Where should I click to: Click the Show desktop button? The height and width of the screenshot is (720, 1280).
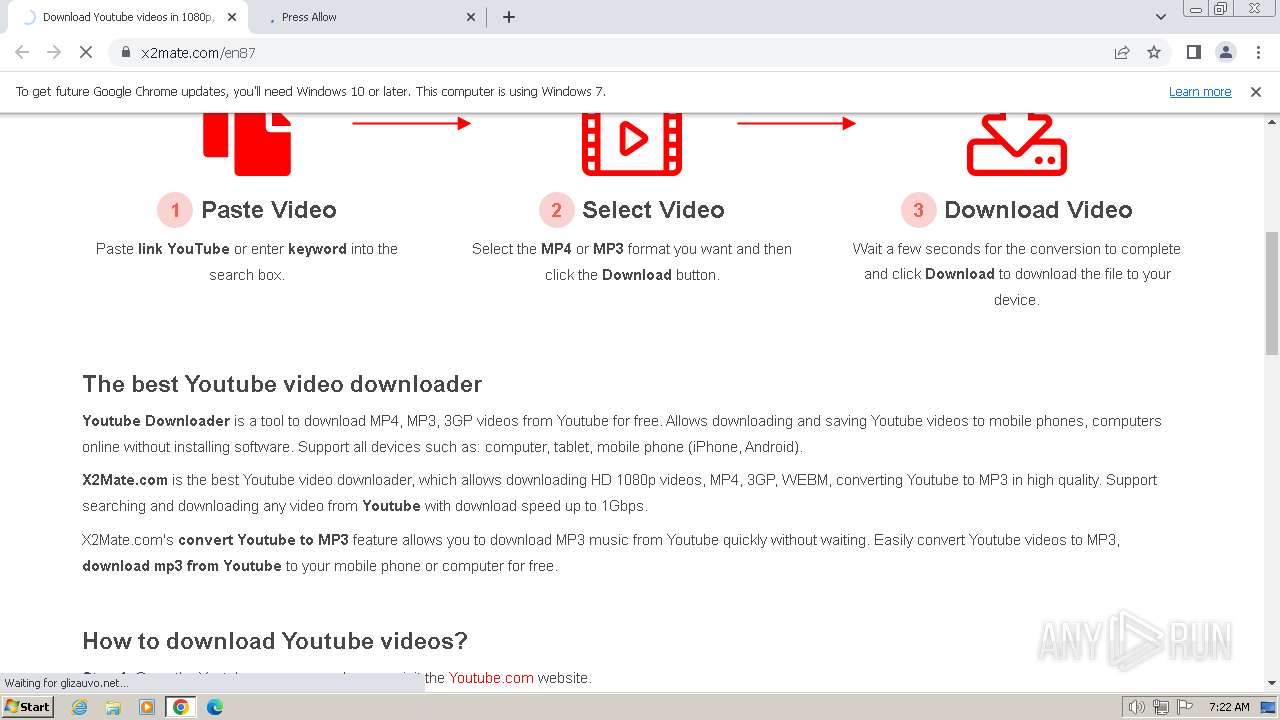[1270, 707]
